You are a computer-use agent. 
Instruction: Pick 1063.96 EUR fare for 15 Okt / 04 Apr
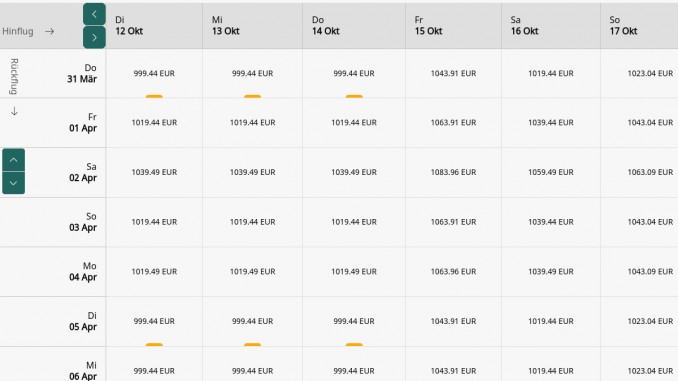(454, 272)
